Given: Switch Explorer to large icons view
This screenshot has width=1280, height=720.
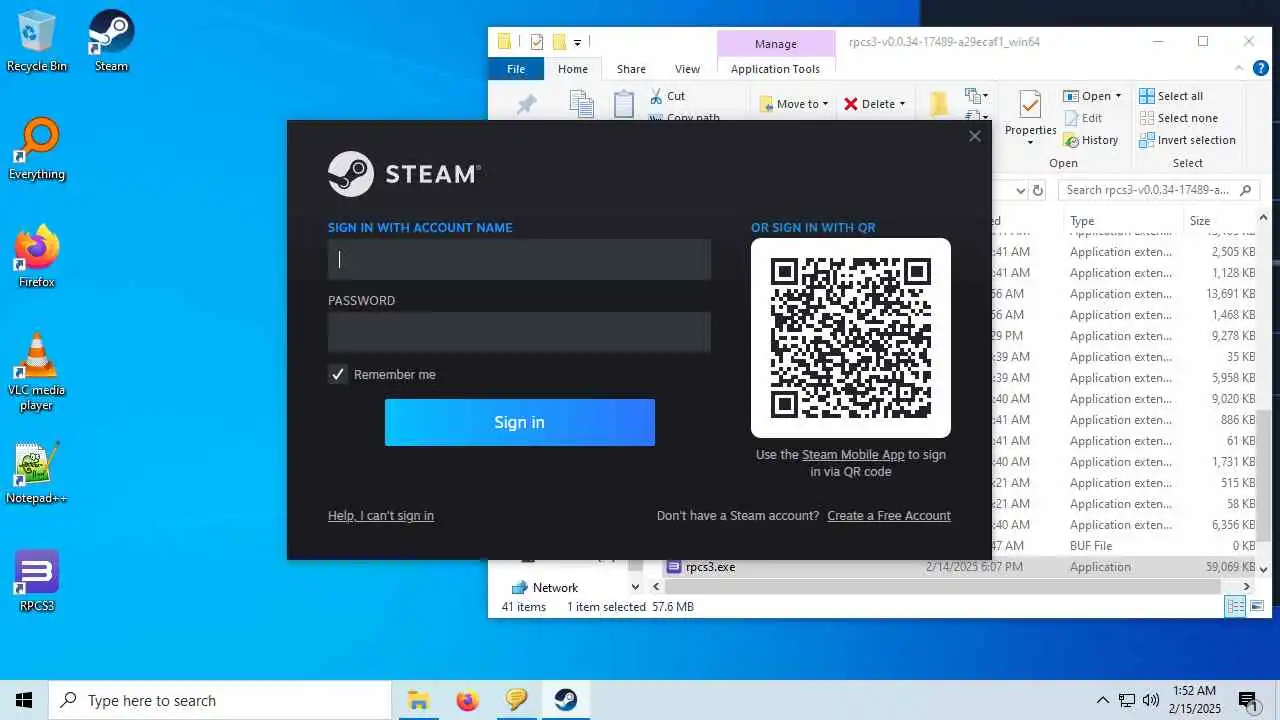Looking at the screenshot, I should point(1257,607).
